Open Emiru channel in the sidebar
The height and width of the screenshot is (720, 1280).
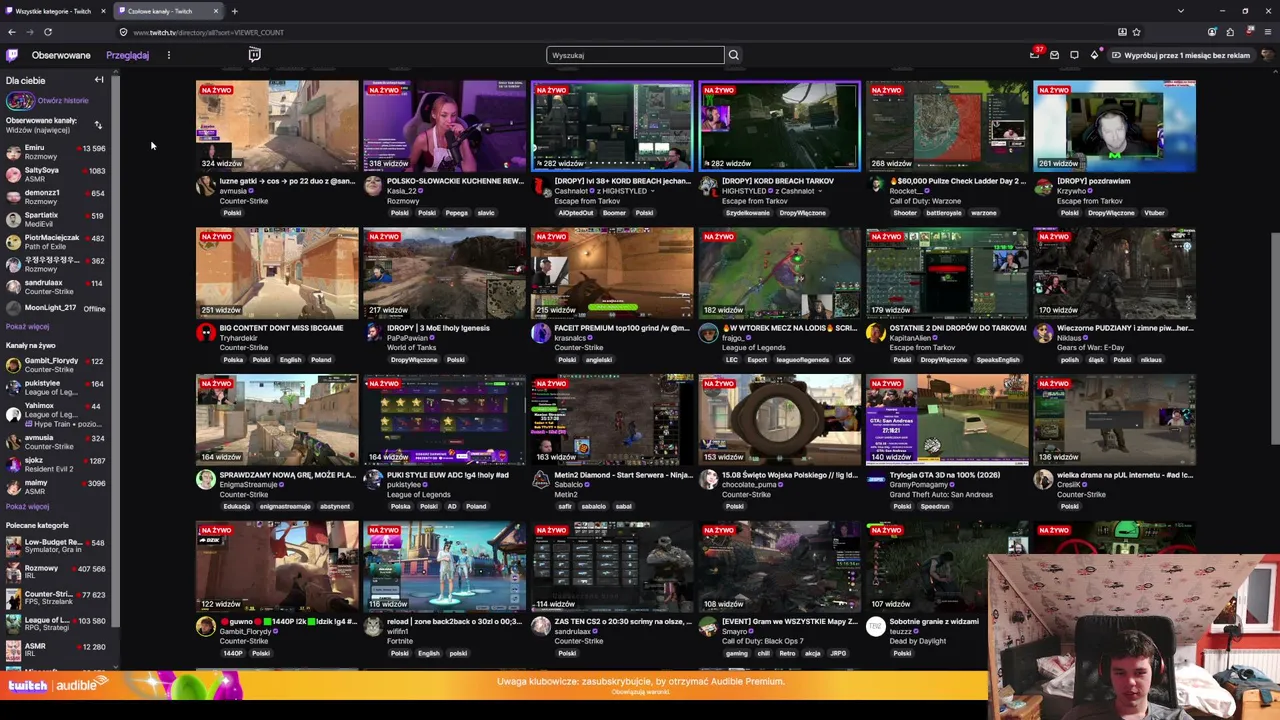(x=56, y=152)
